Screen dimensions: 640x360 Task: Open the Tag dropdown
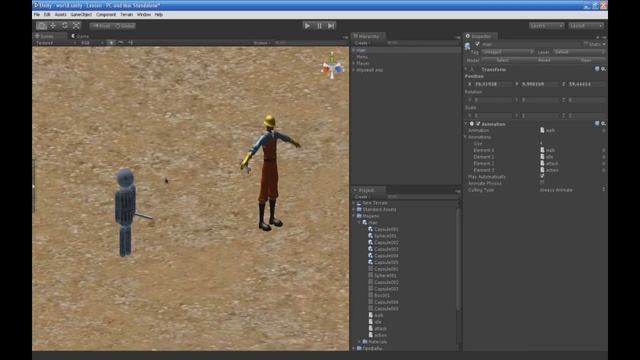507,52
